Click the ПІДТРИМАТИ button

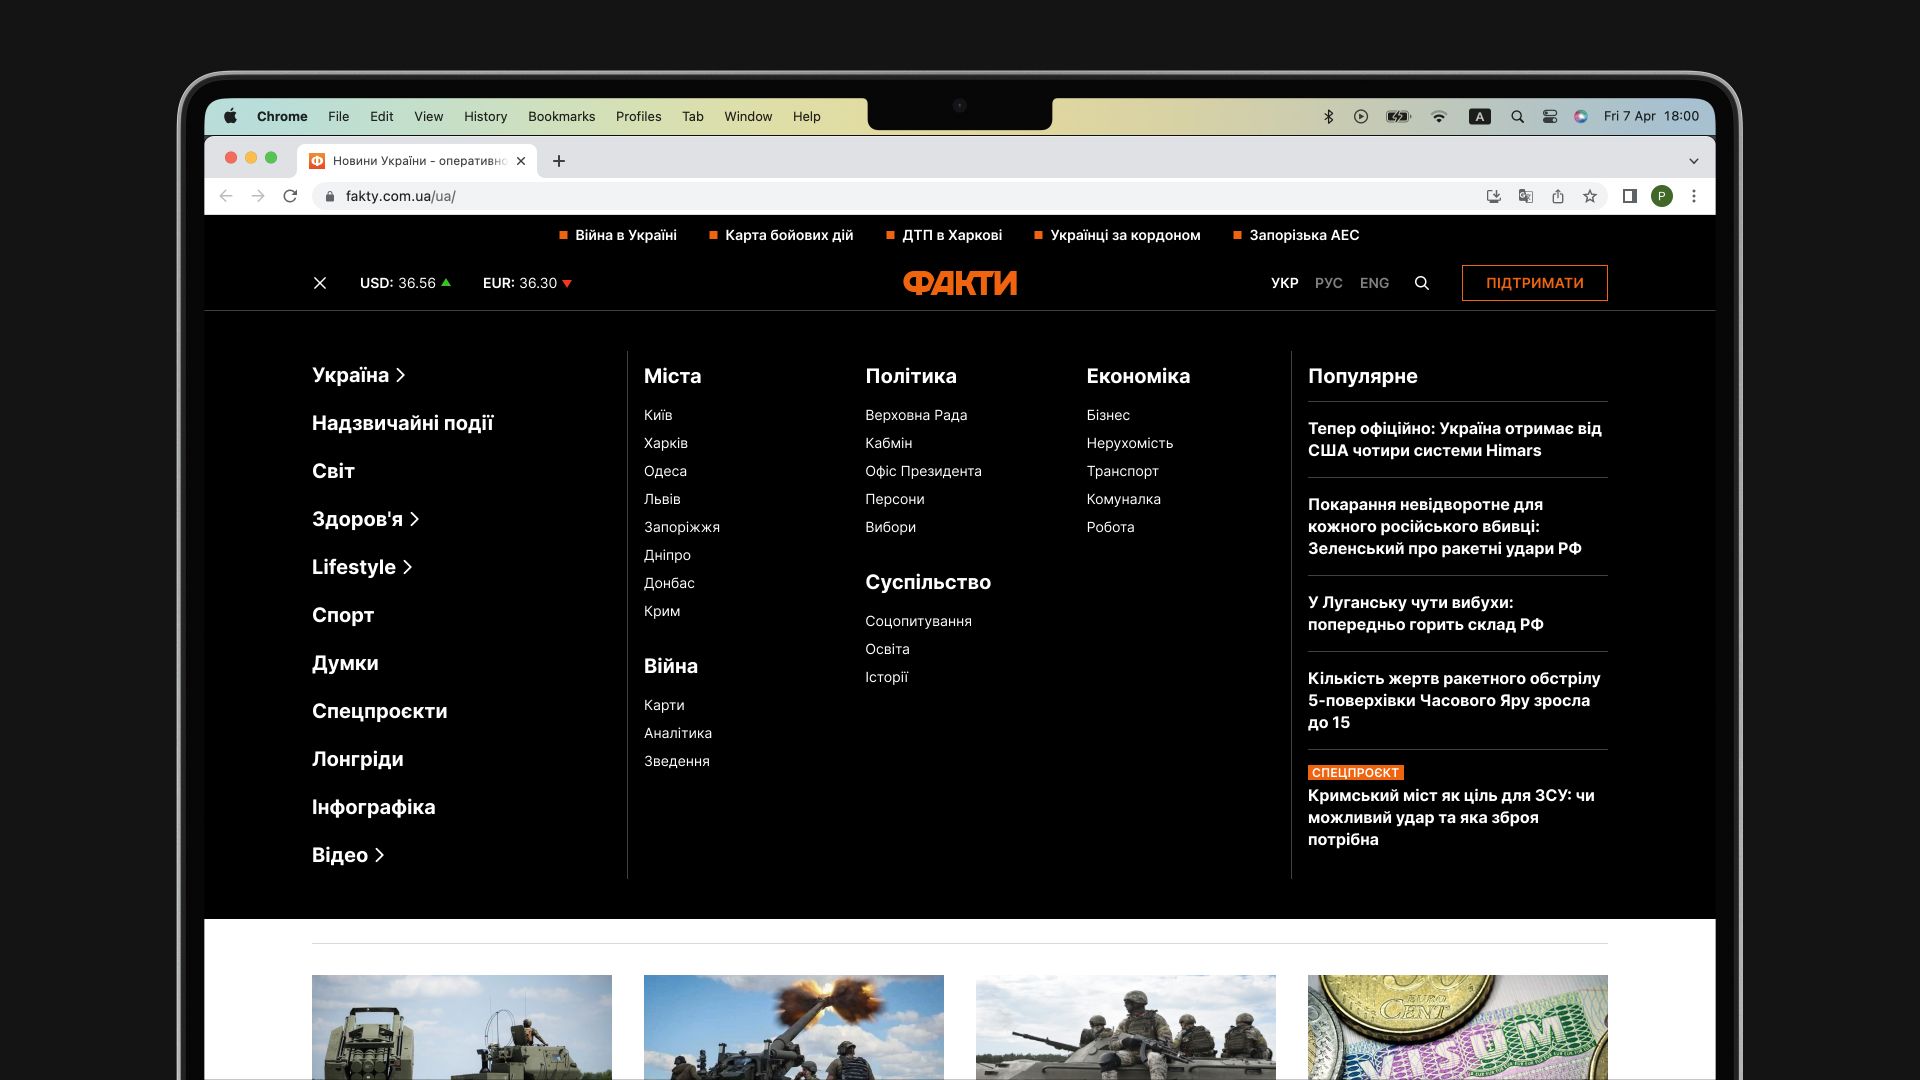click(x=1534, y=283)
